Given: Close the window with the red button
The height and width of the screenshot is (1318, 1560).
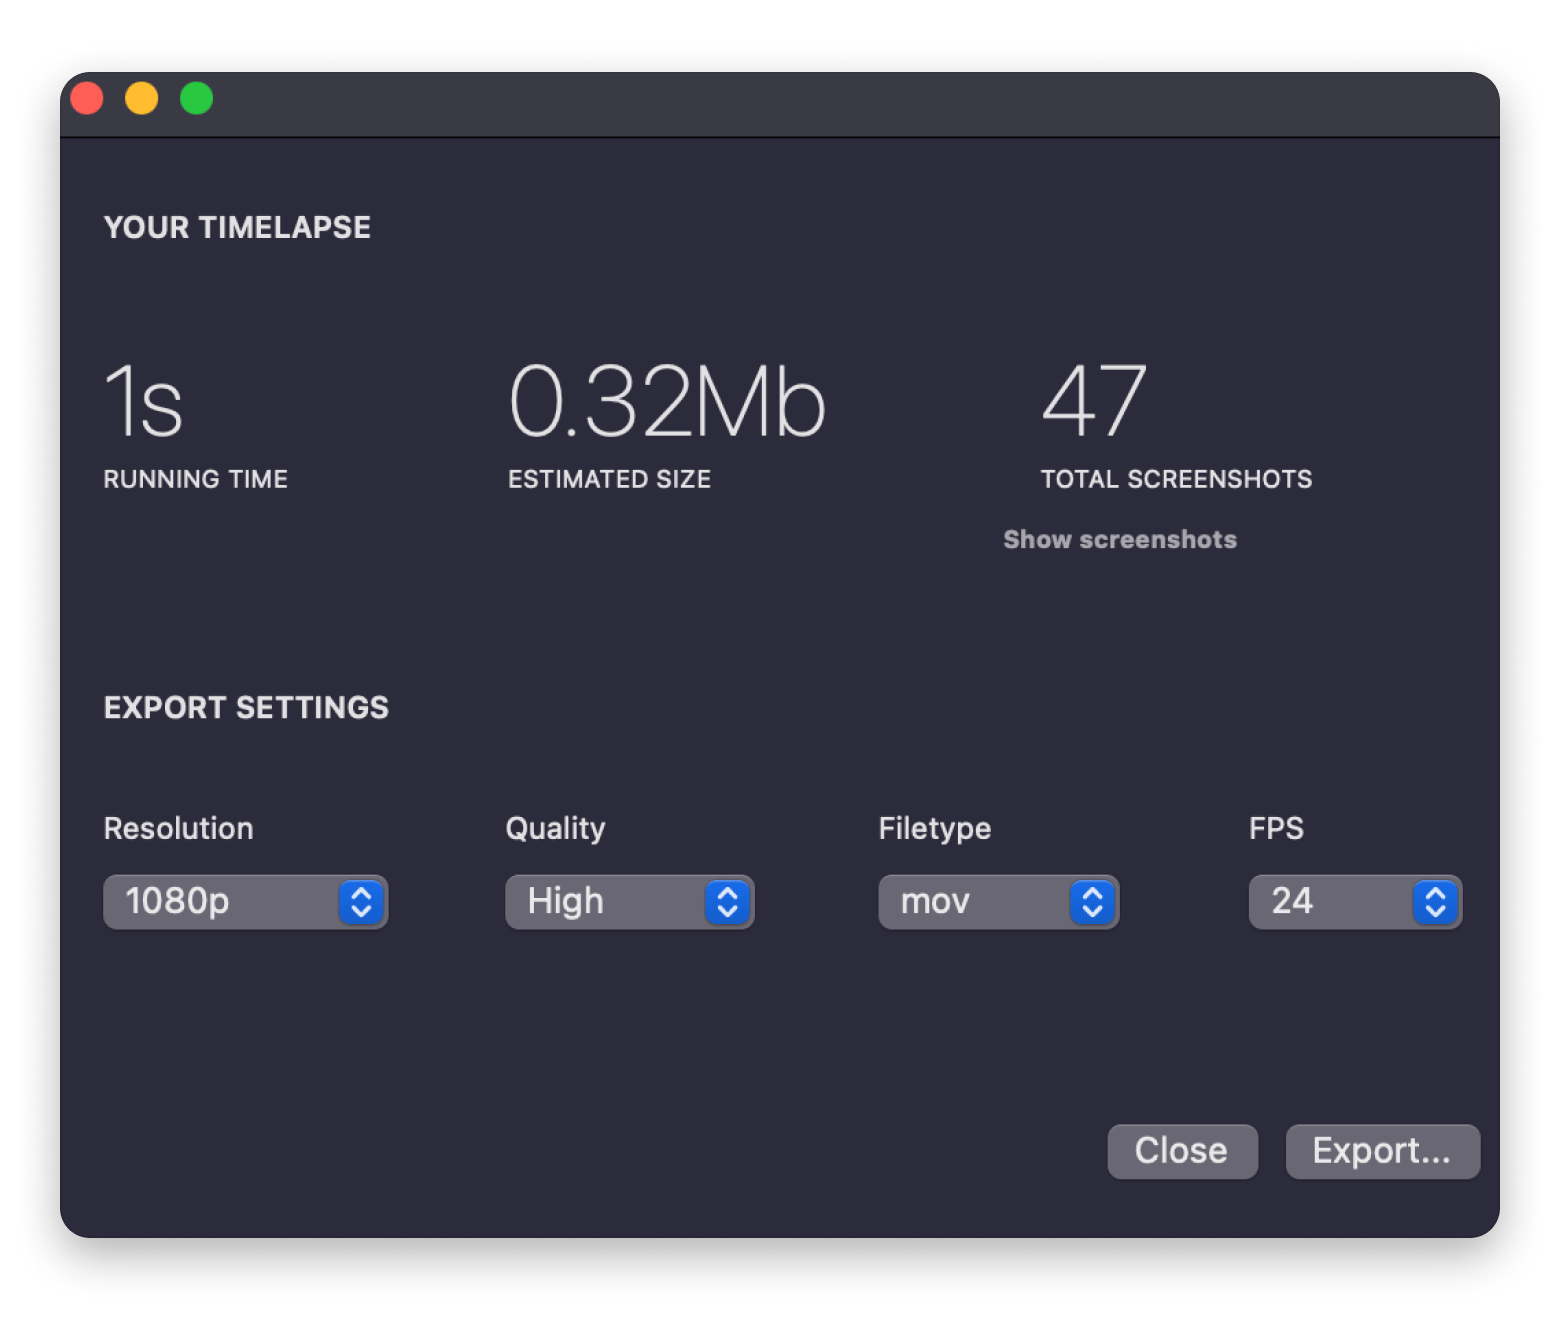Looking at the screenshot, I should tap(87, 98).
